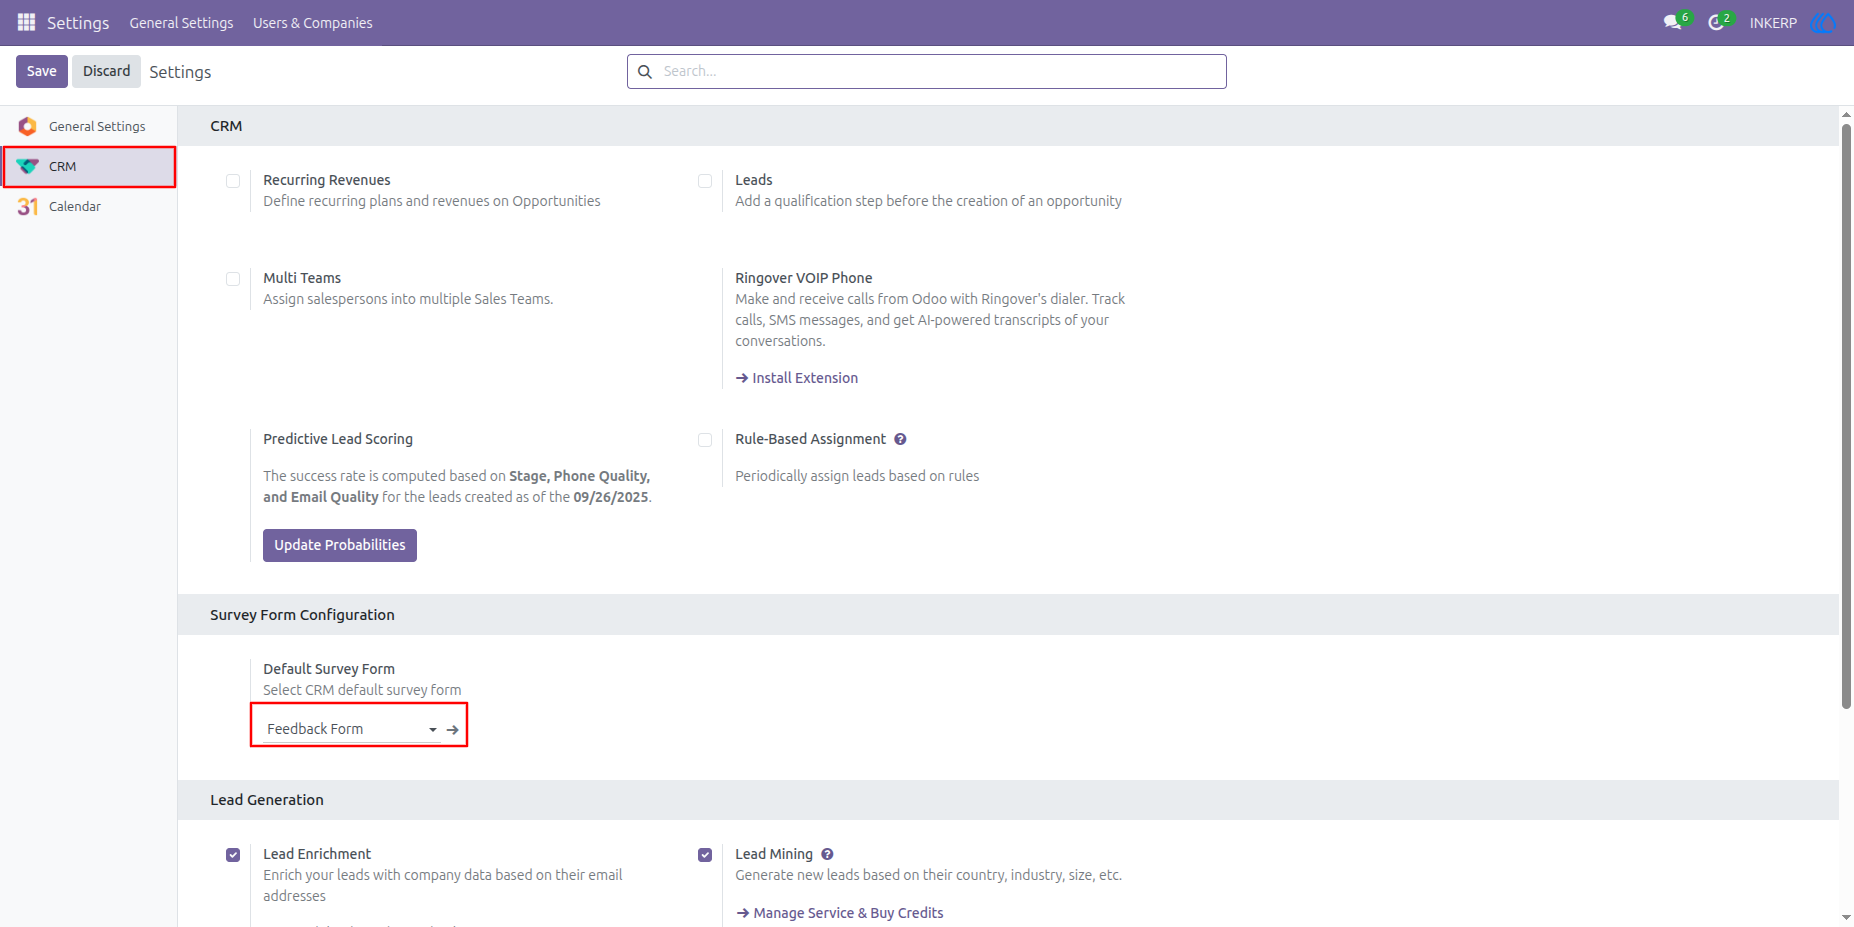Click the help icon next to Rule-Based Assignment

tap(900, 439)
